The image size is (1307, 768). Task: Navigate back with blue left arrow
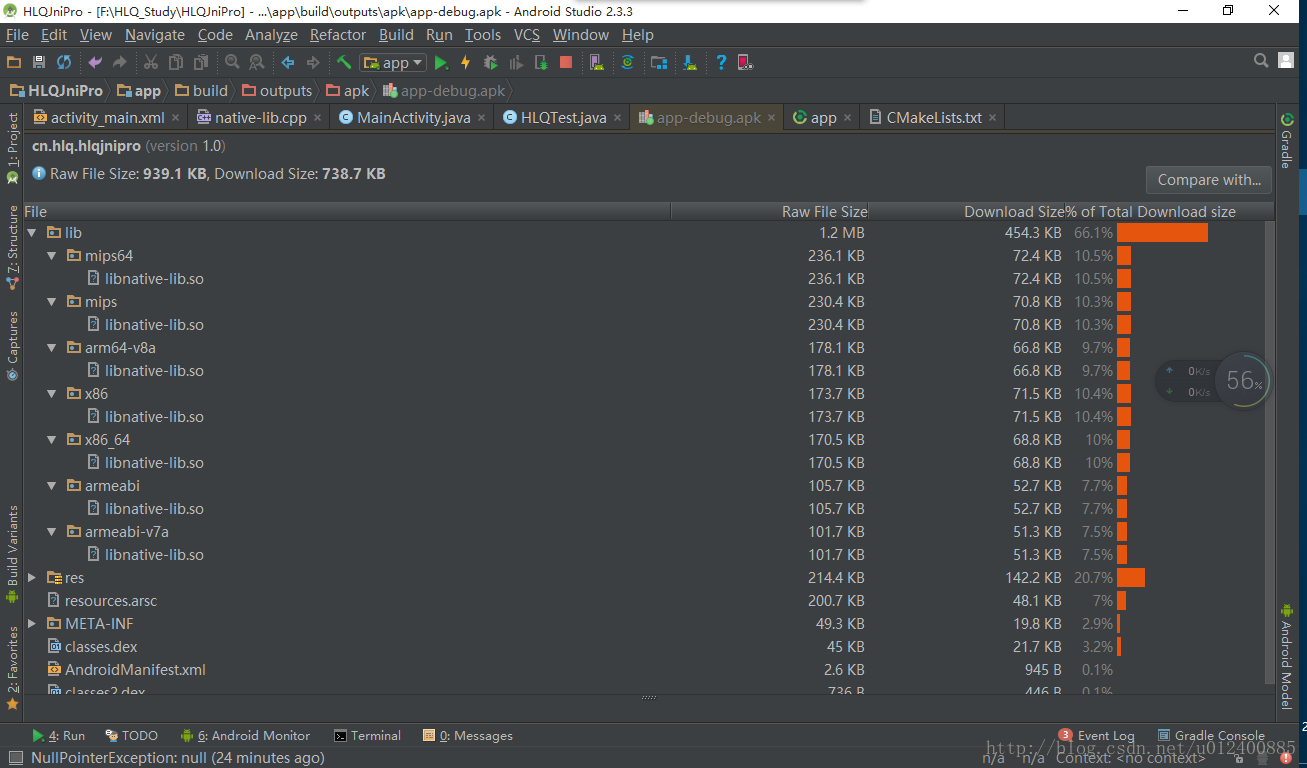[288, 62]
